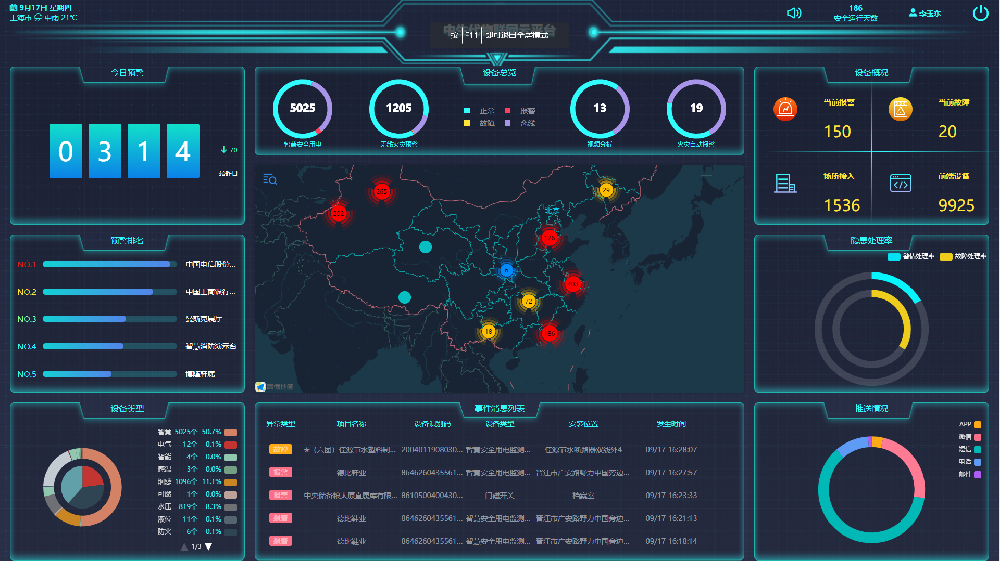This screenshot has height=561, width=1000.
Task: Select the code window icon beside 9925
Action: point(900,183)
